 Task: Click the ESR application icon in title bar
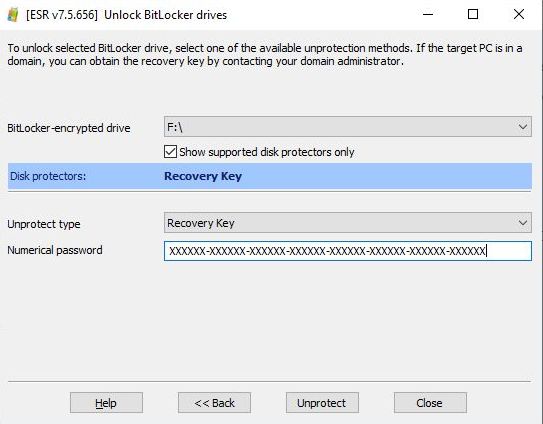click(13, 15)
